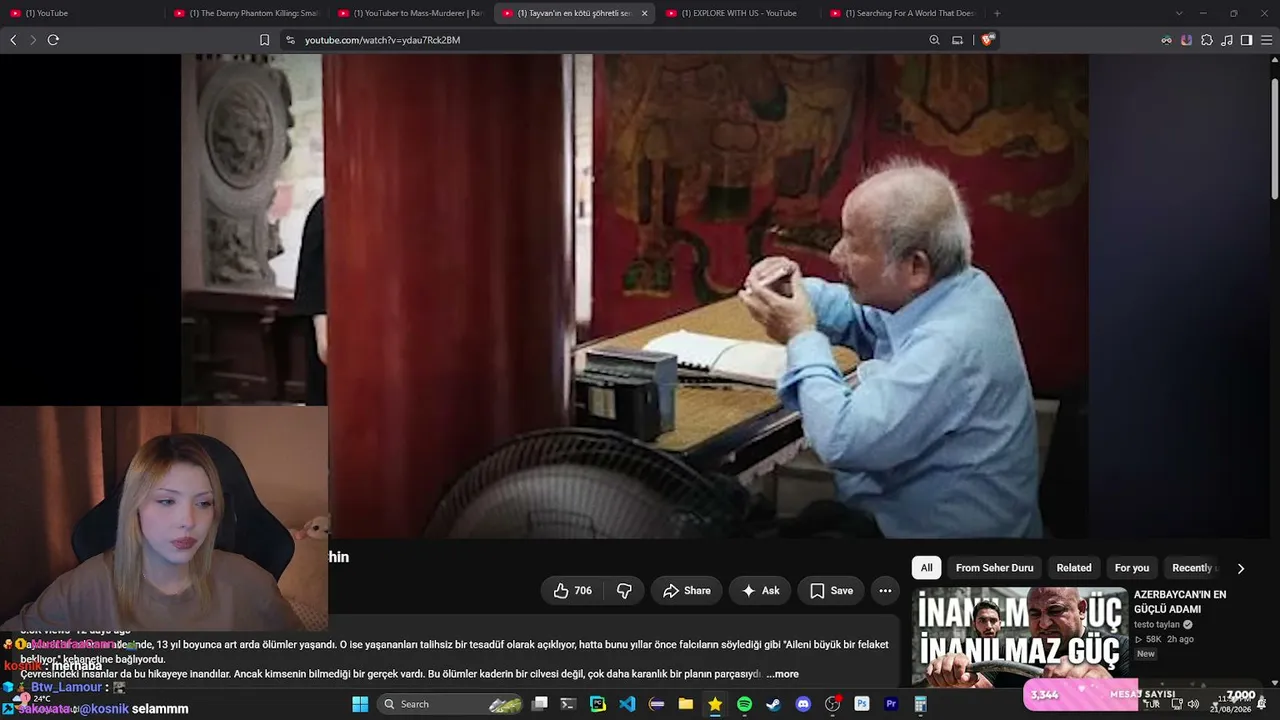Click the video player area

(x=635, y=296)
